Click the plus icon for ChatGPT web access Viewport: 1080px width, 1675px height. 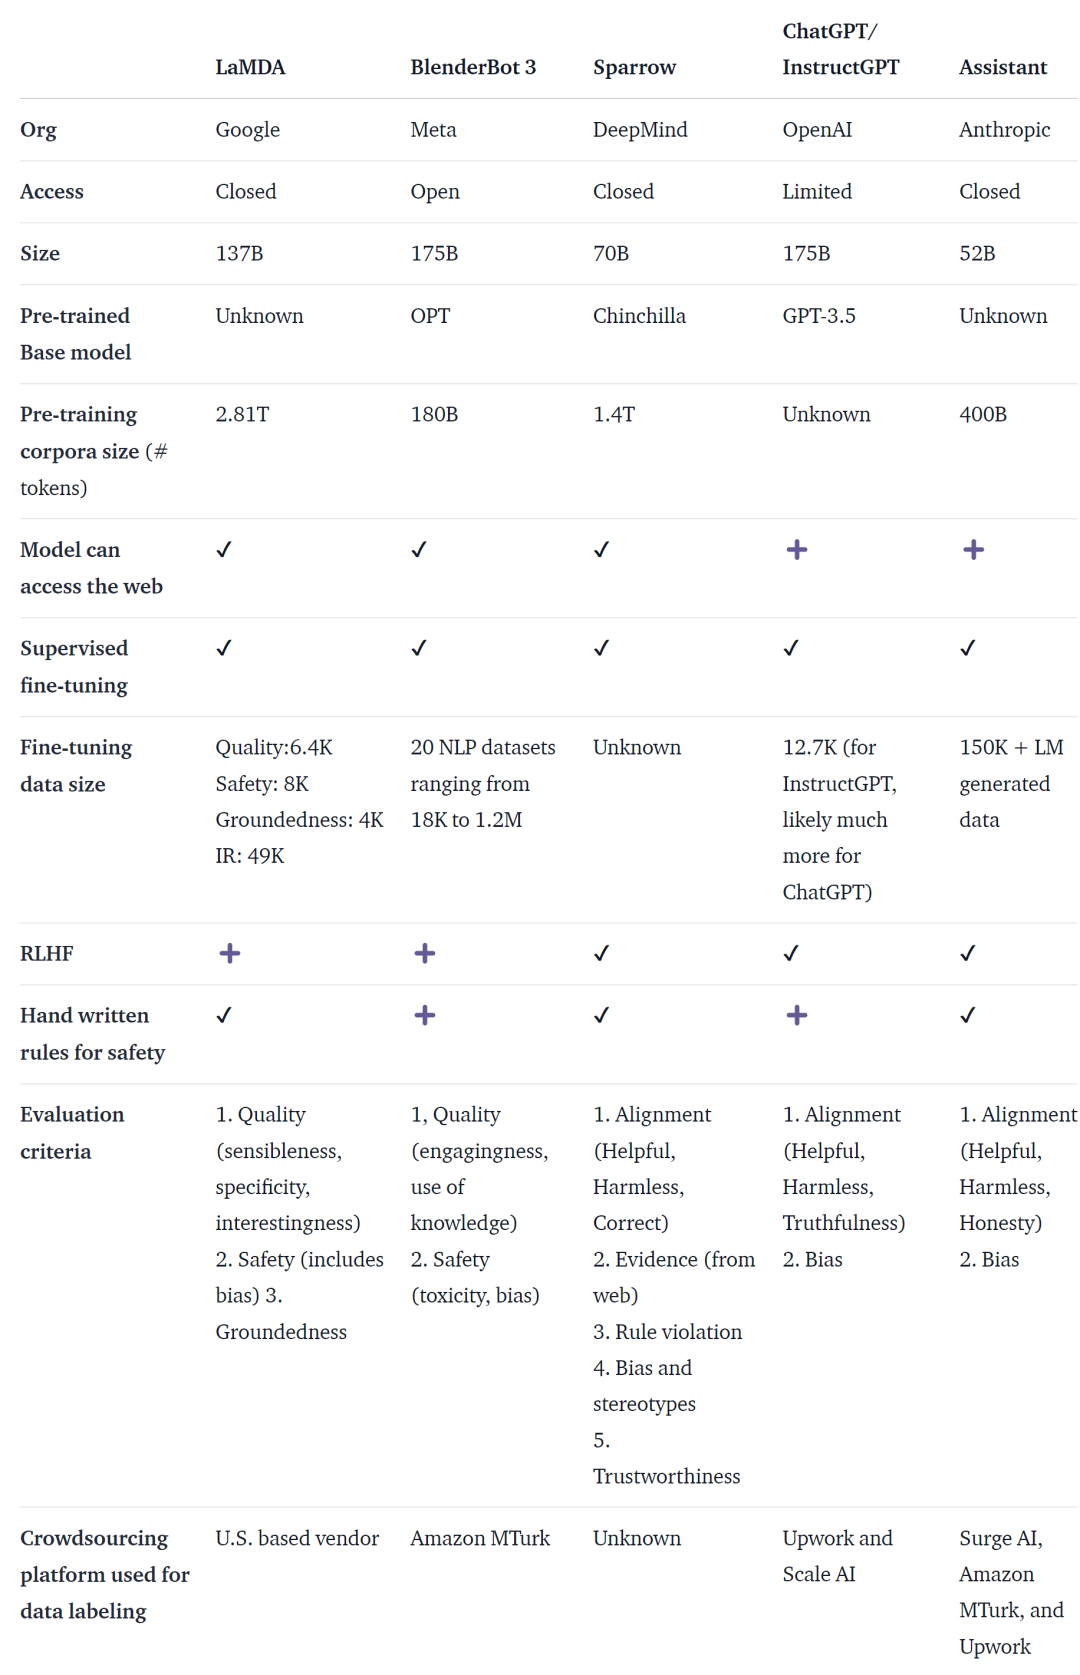point(796,550)
